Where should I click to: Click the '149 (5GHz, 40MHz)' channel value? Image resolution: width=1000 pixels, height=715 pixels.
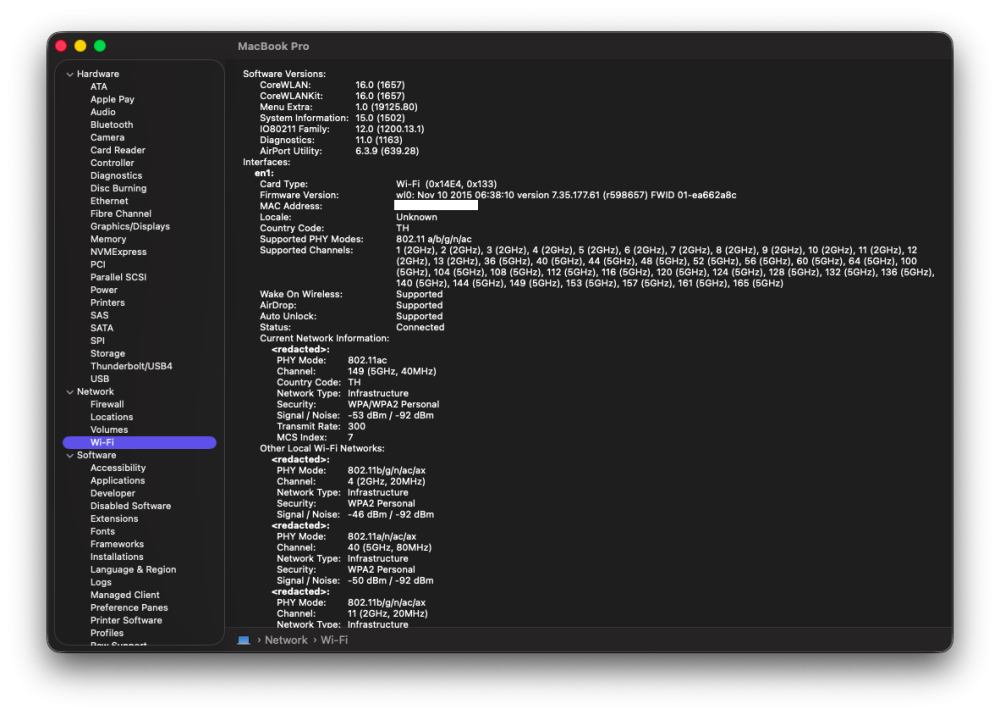[x=392, y=371]
